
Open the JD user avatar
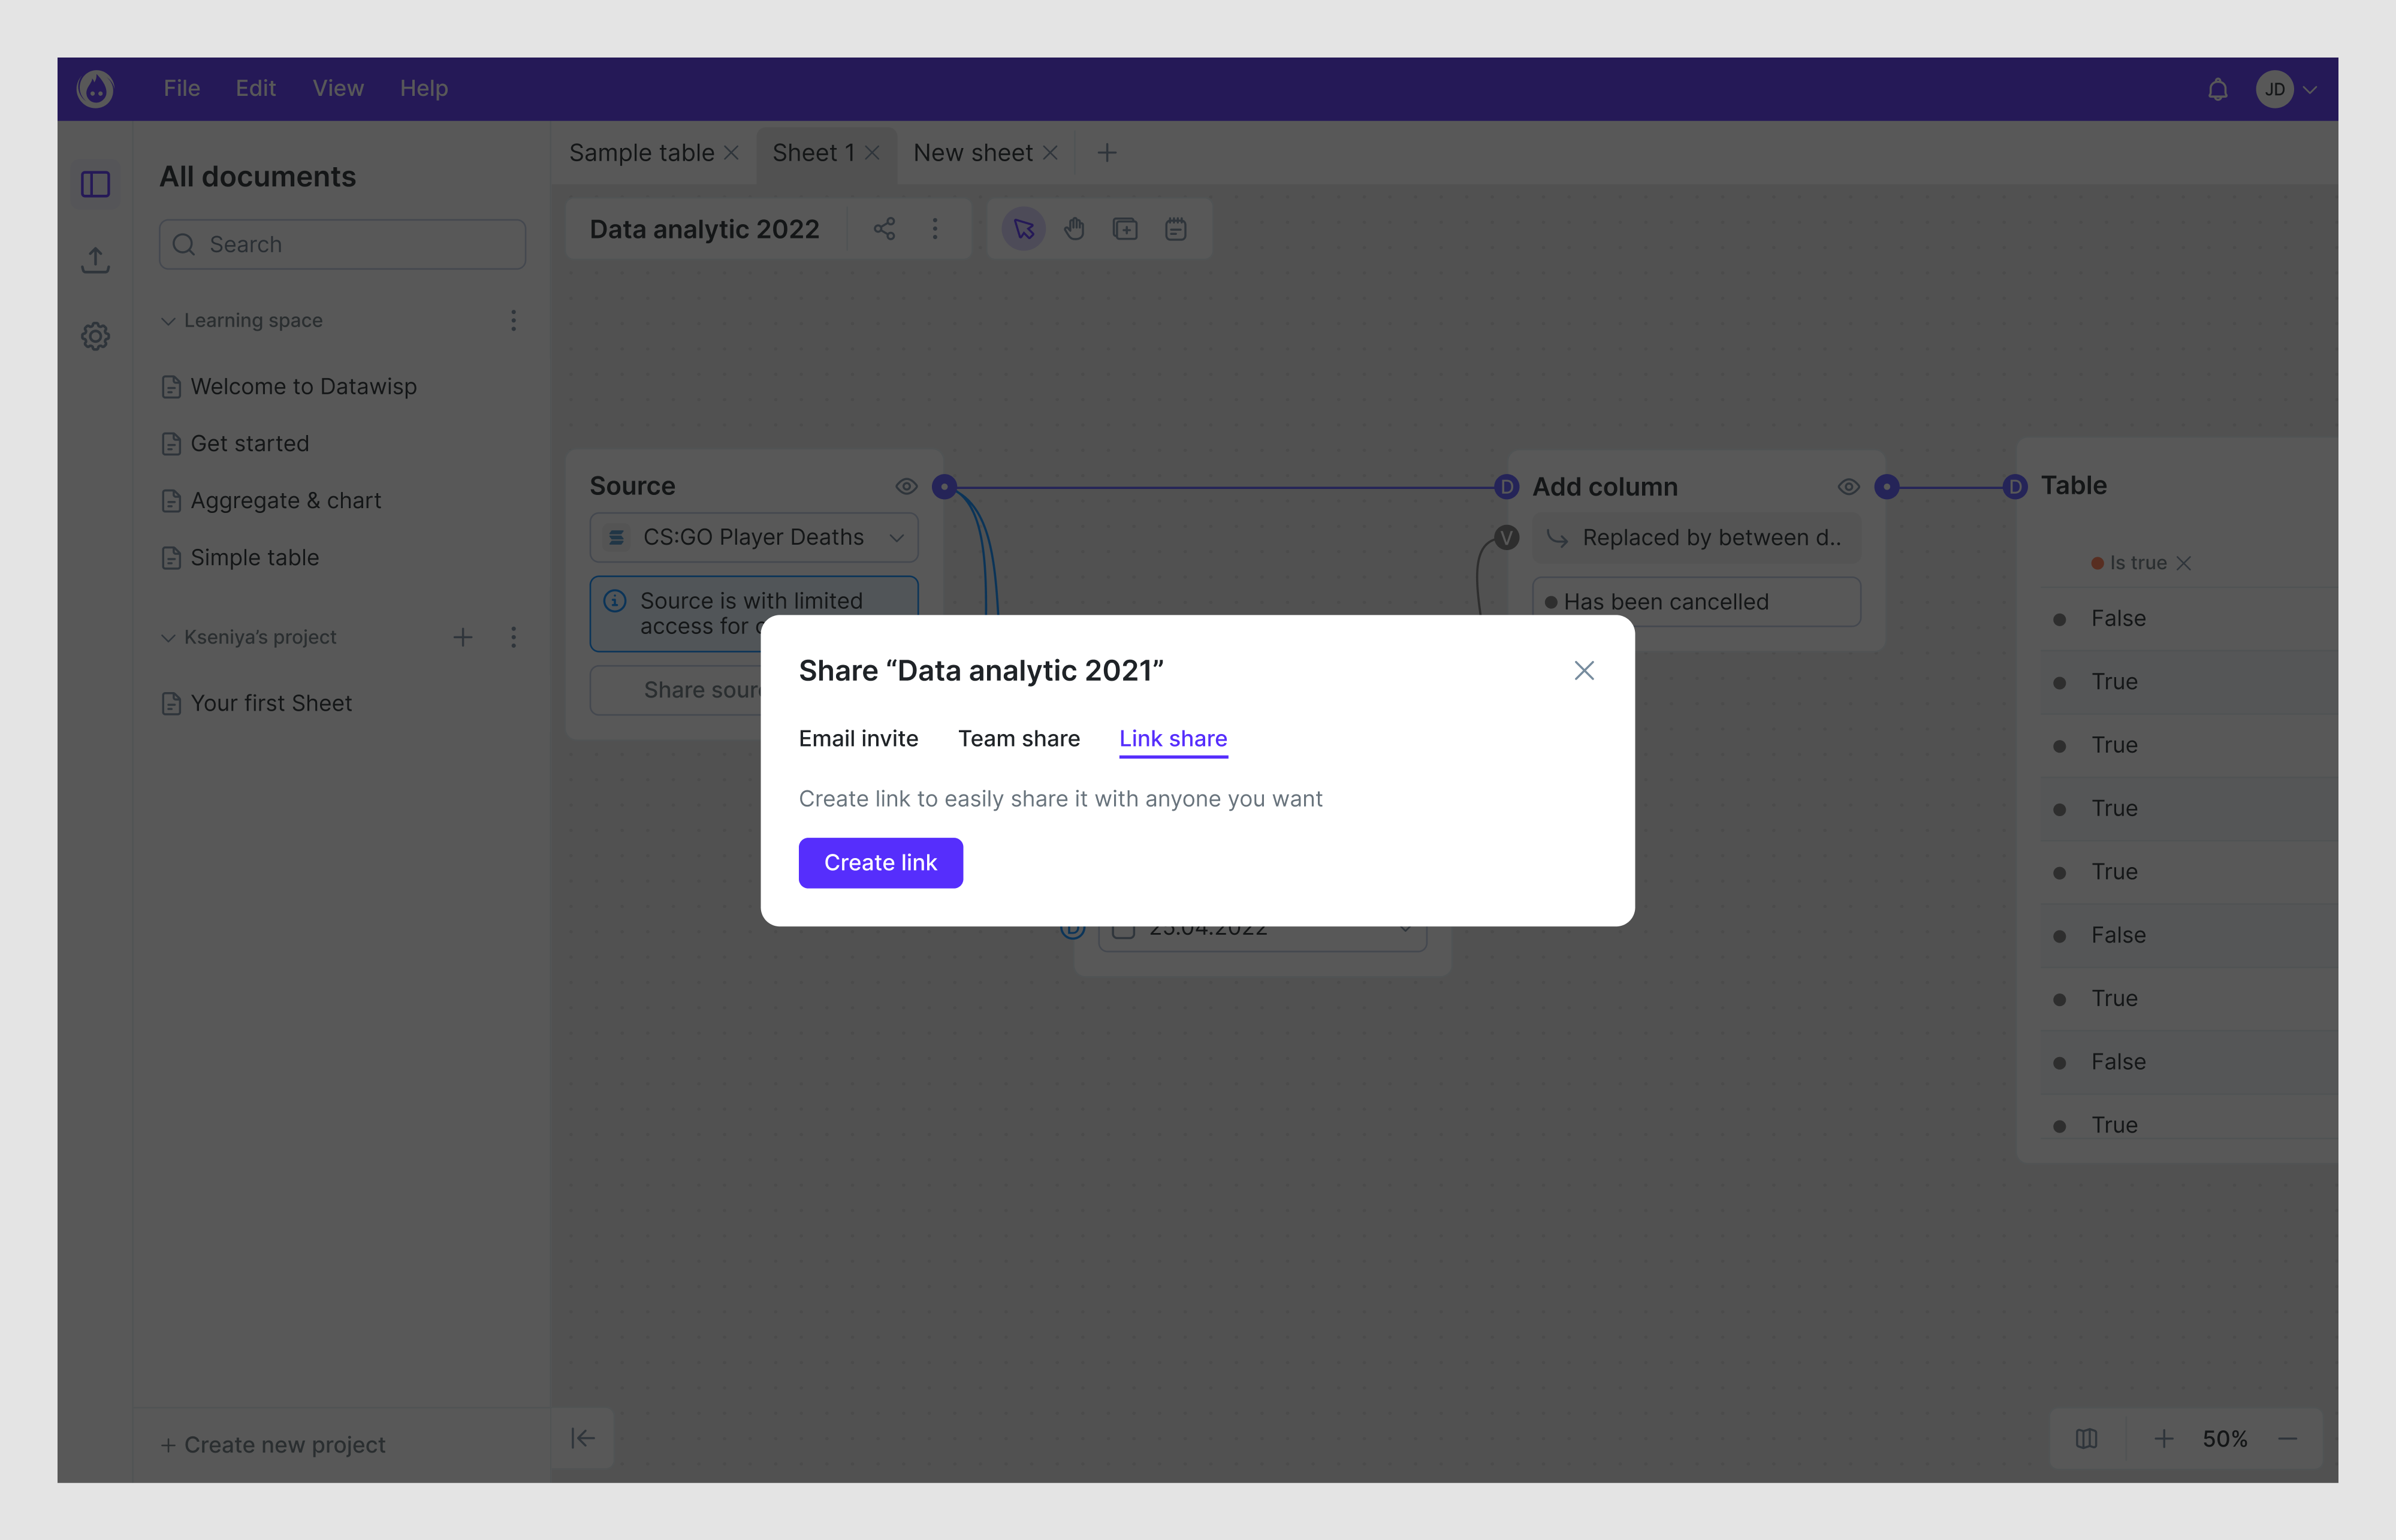[2274, 89]
